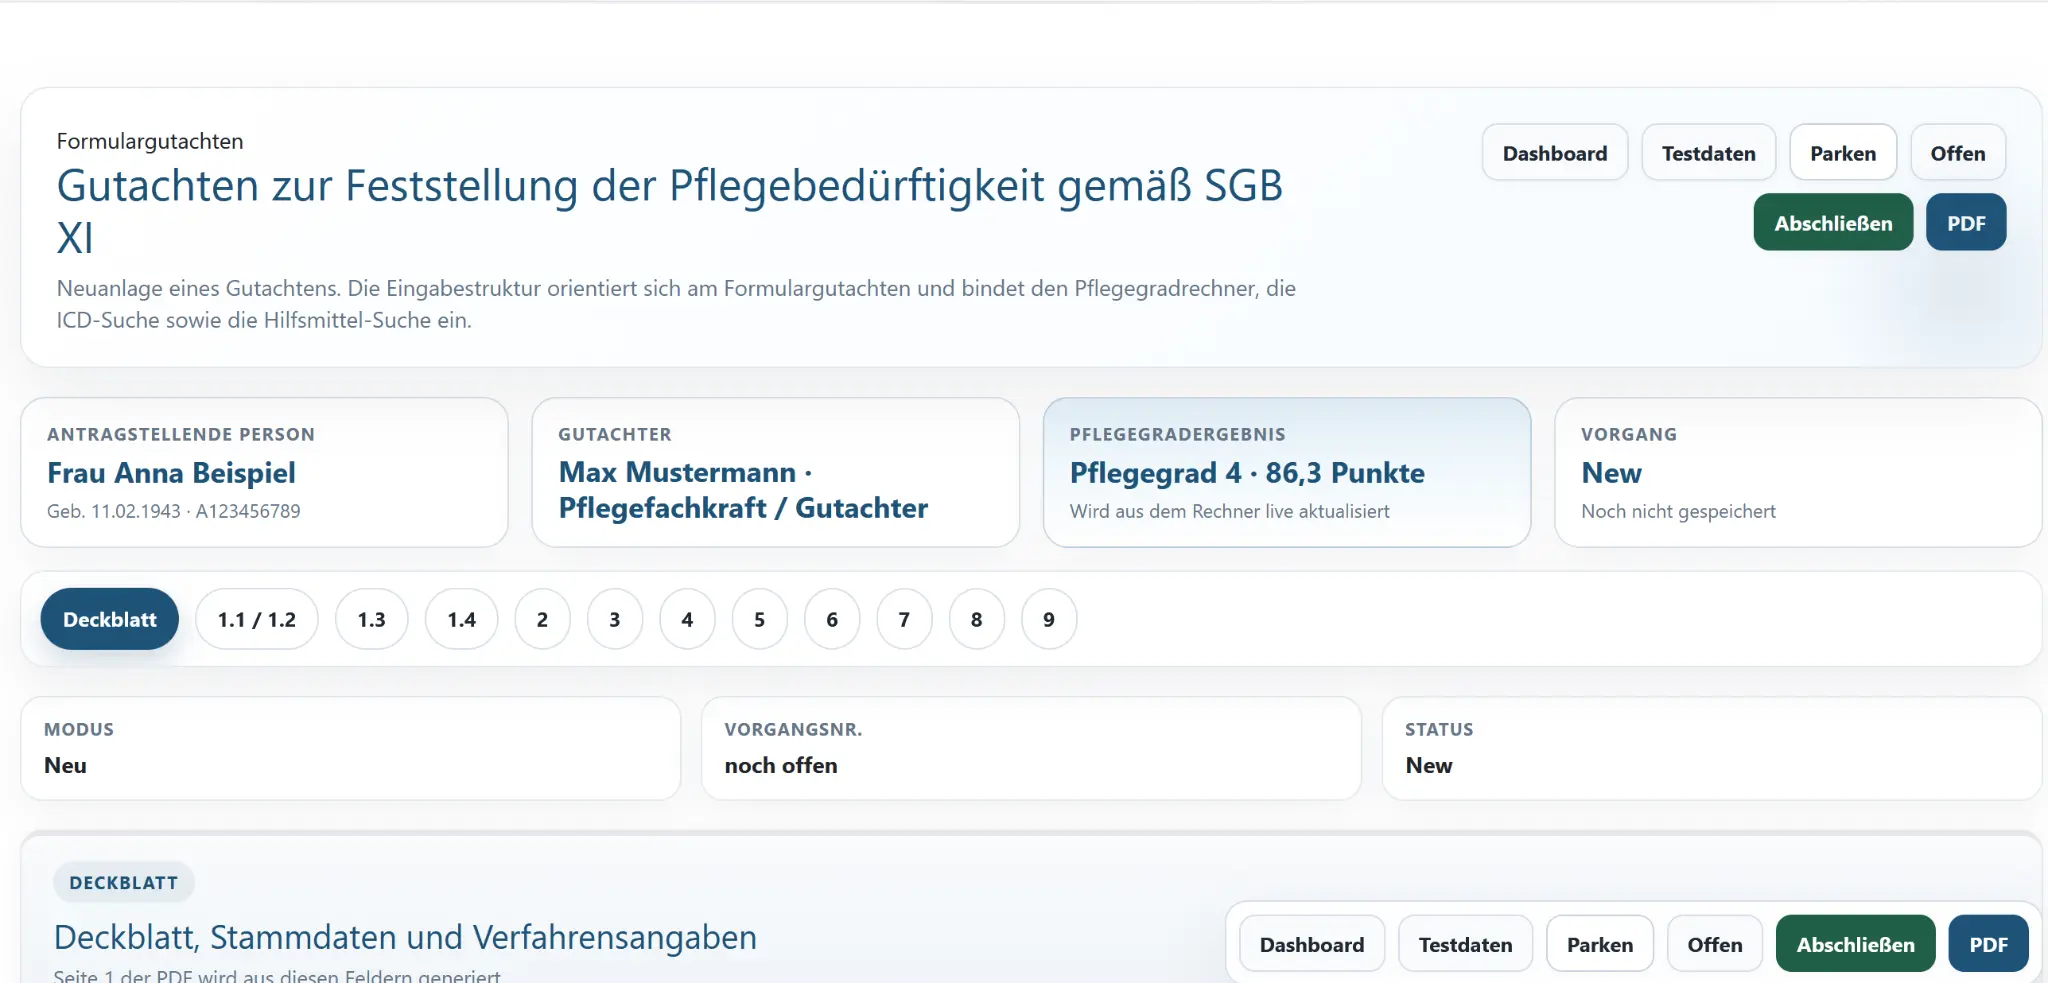This screenshot has width=2048, height=983.
Task: Click PDF in the lower sticky bar
Action: coord(1989,944)
